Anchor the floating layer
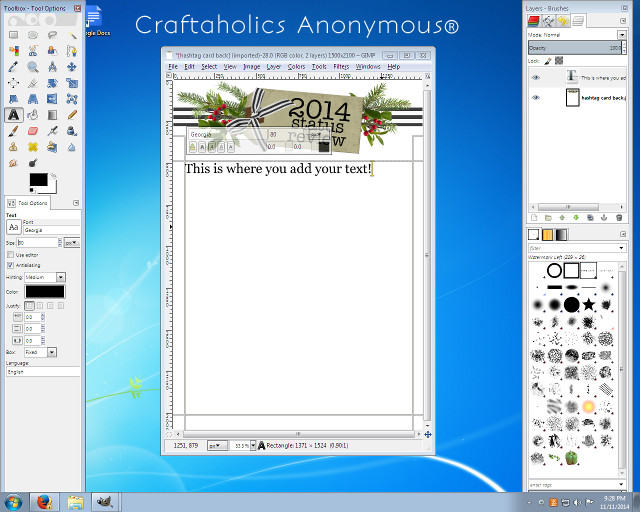This screenshot has height=512, width=640. point(604,218)
